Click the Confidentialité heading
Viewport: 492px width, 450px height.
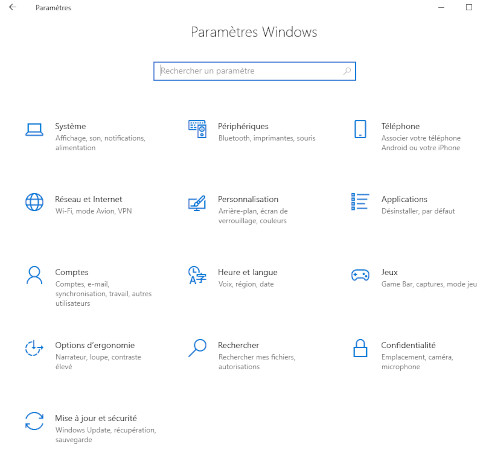coord(408,345)
